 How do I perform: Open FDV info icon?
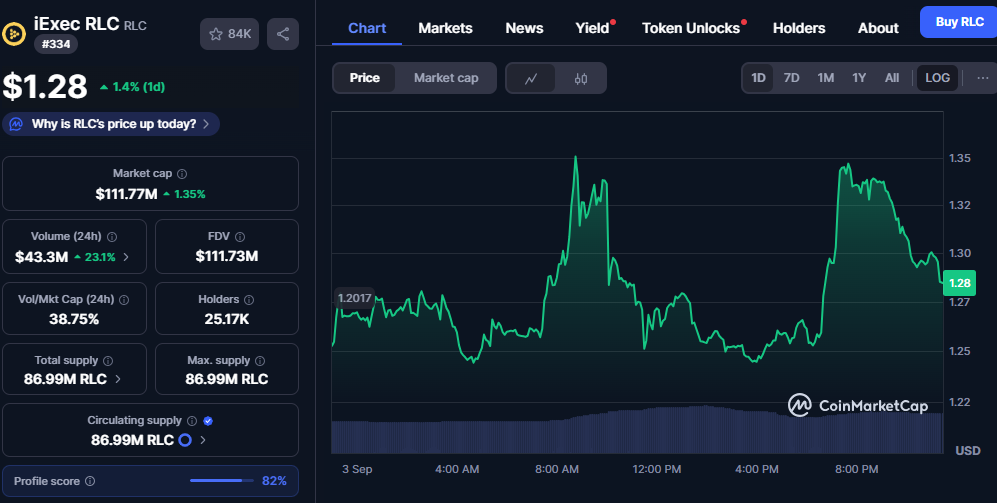(x=240, y=237)
